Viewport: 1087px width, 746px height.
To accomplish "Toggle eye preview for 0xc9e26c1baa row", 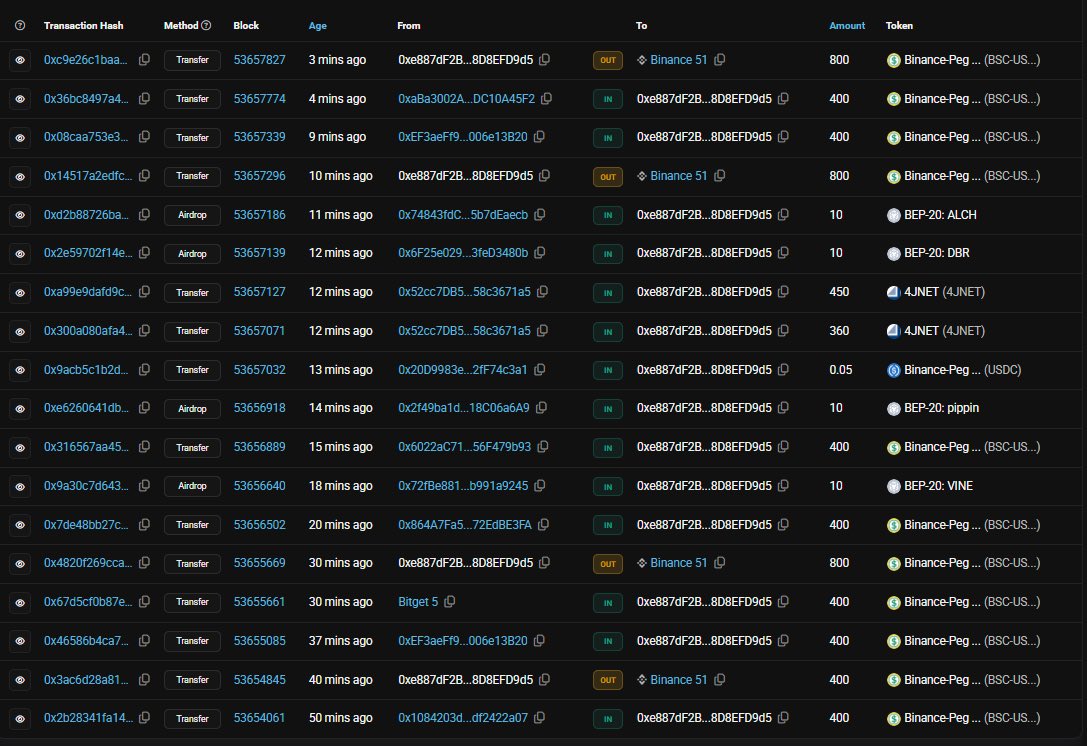I will pyautogui.click(x=20, y=60).
